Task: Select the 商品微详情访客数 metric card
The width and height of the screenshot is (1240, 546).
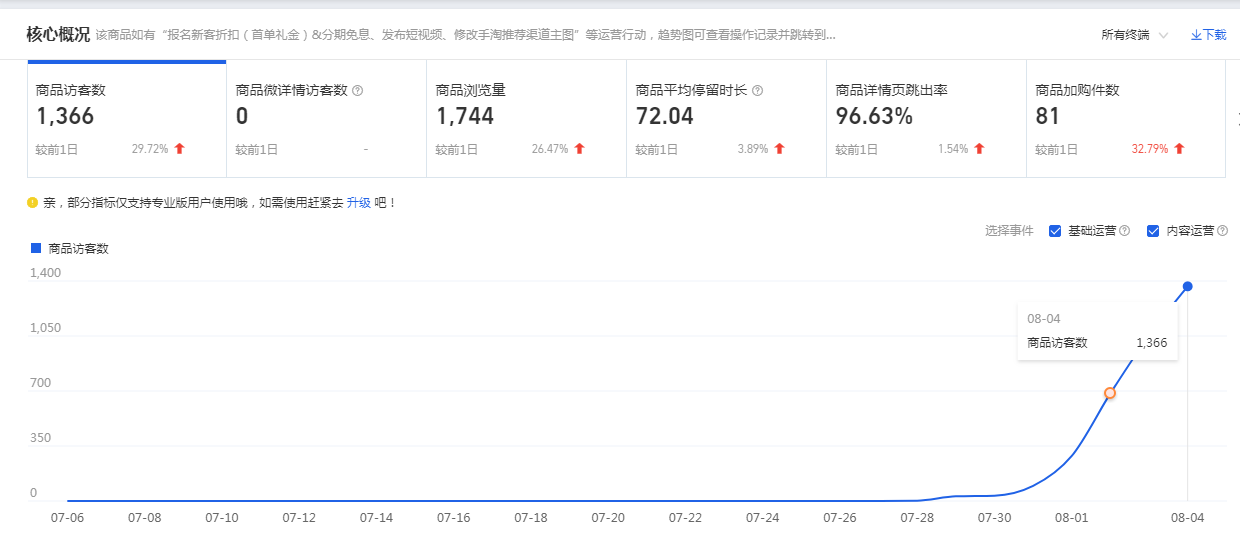Action: [327, 119]
